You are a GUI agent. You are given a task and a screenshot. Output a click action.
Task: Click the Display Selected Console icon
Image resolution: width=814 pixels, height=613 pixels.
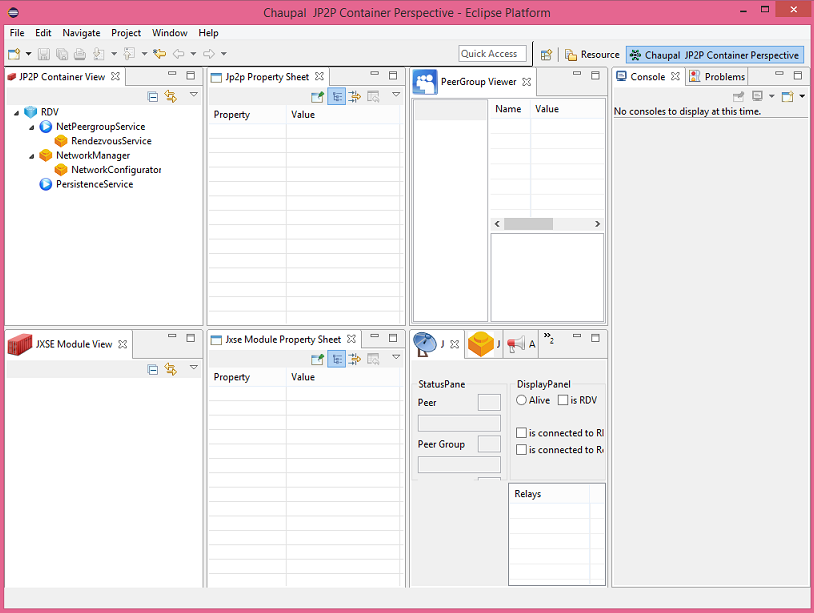pyautogui.click(x=757, y=96)
